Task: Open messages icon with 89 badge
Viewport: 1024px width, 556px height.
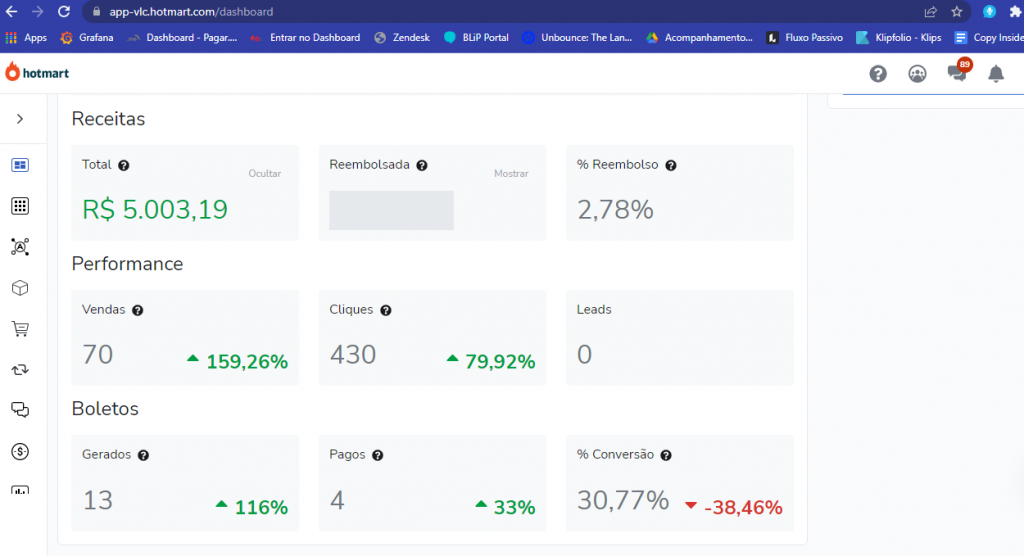Action: click(958, 72)
